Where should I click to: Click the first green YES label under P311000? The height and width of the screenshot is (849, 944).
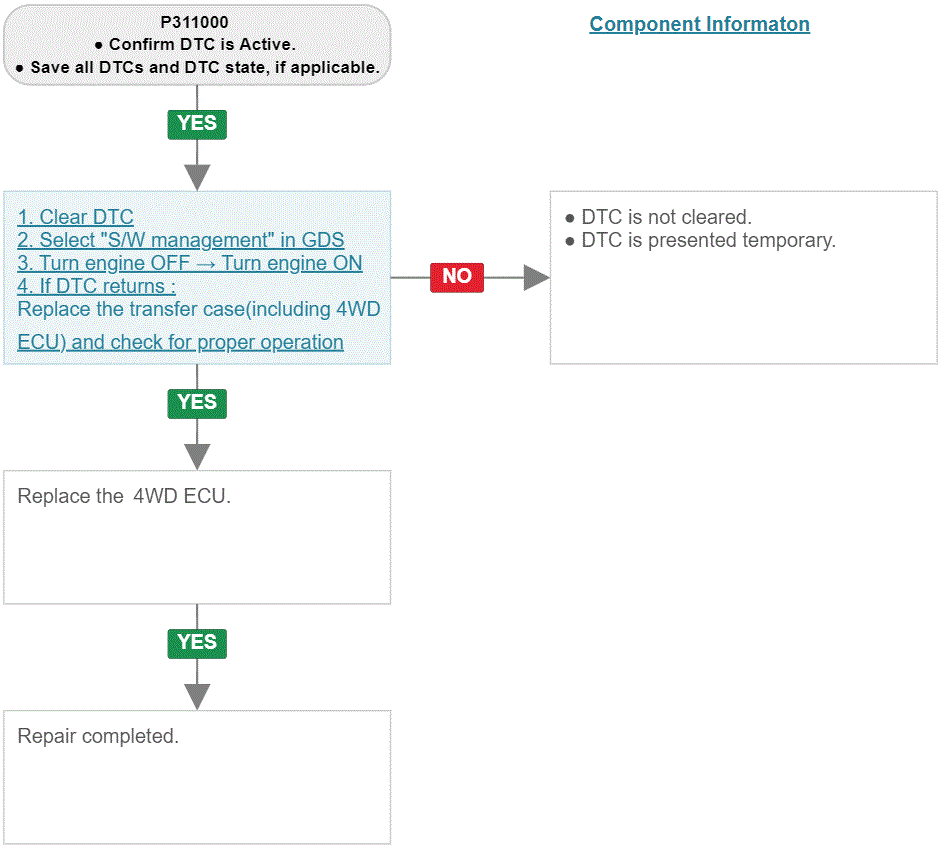point(197,124)
